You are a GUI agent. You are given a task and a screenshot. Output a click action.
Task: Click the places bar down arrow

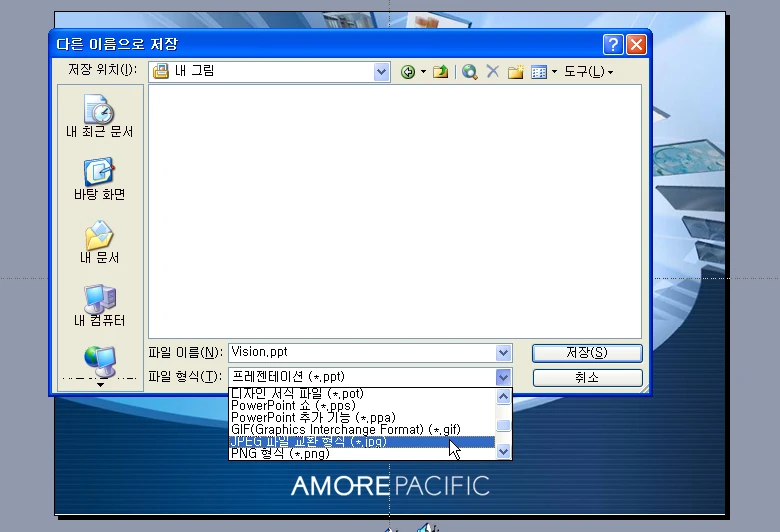[100, 385]
